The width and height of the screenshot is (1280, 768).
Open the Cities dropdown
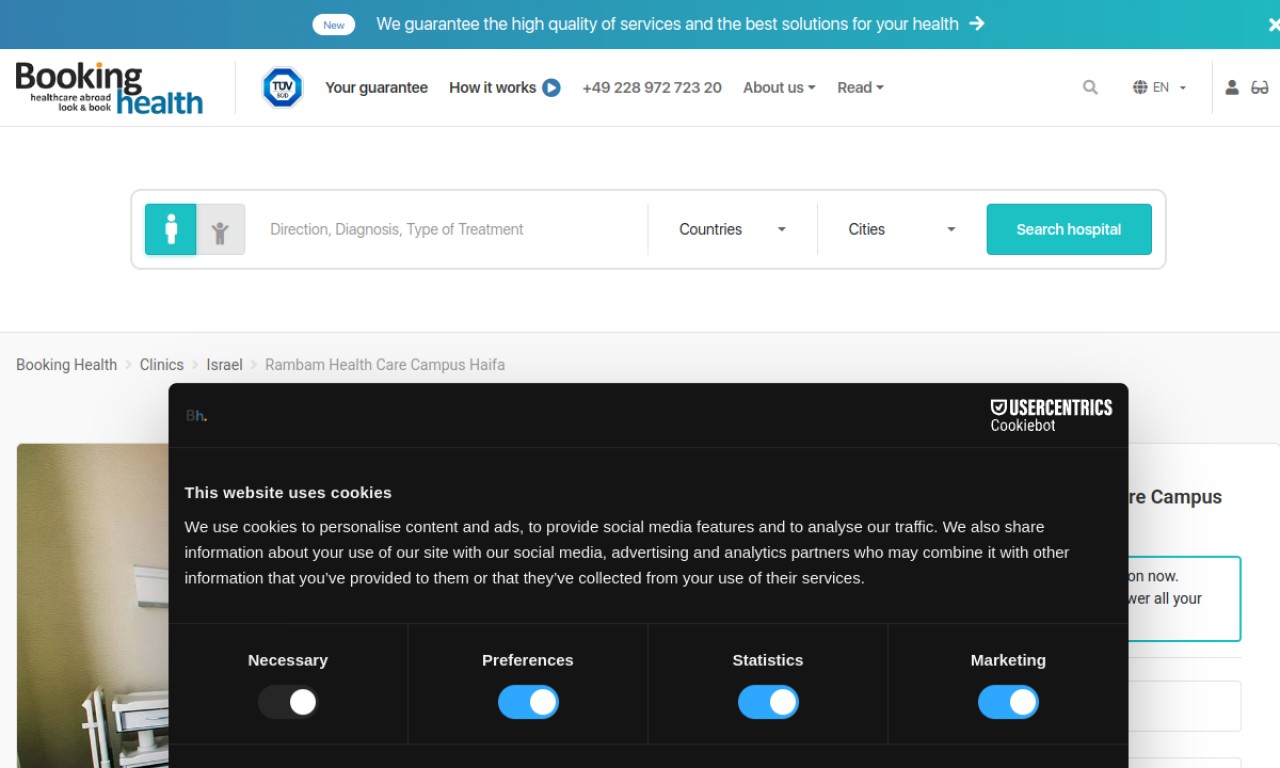(x=902, y=229)
